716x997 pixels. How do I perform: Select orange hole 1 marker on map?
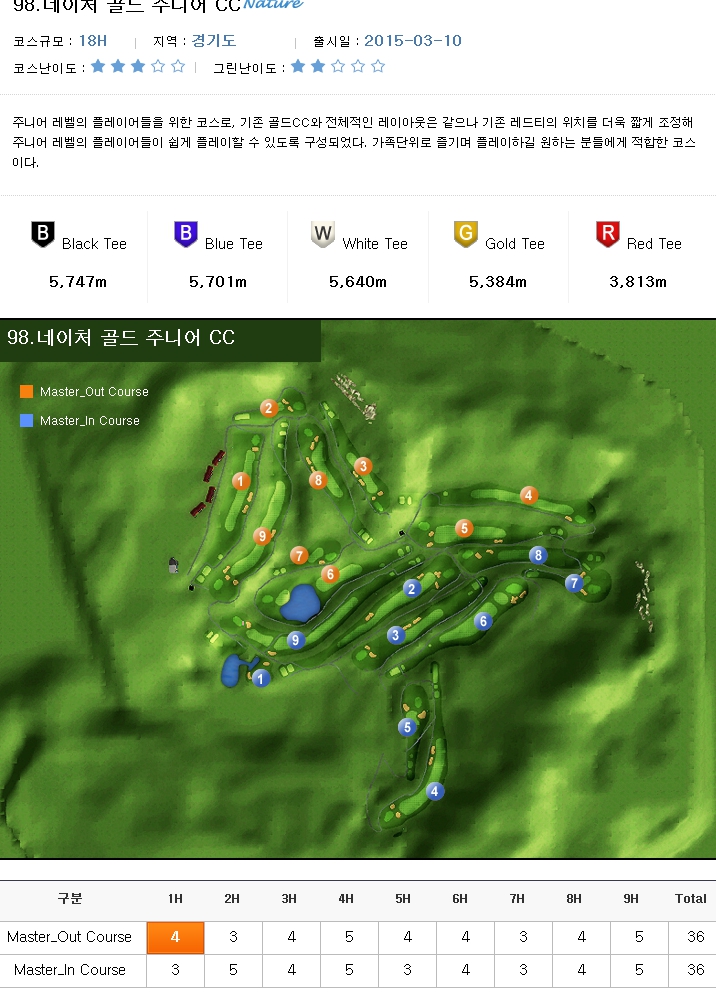(x=240, y=481)
